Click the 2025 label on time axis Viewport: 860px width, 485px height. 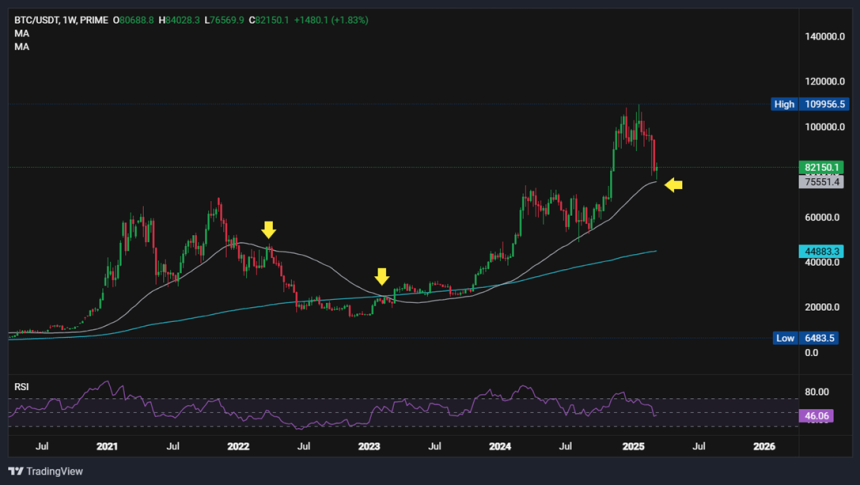[633, 447]
